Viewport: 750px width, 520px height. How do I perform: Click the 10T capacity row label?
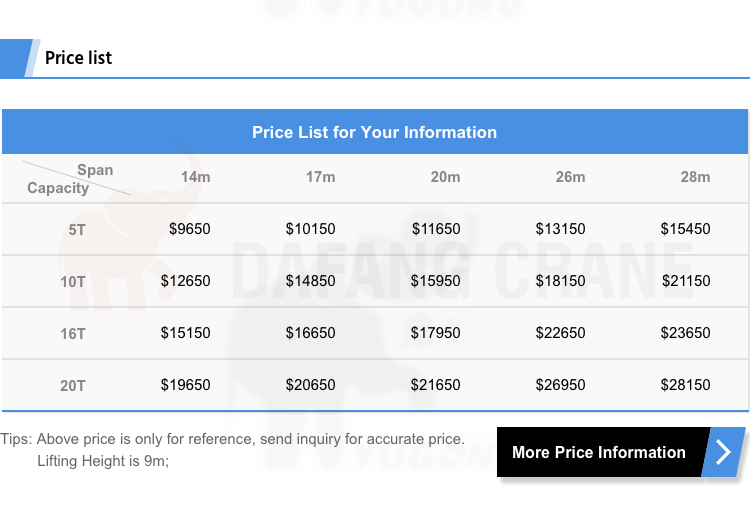(x=73, y=282)
